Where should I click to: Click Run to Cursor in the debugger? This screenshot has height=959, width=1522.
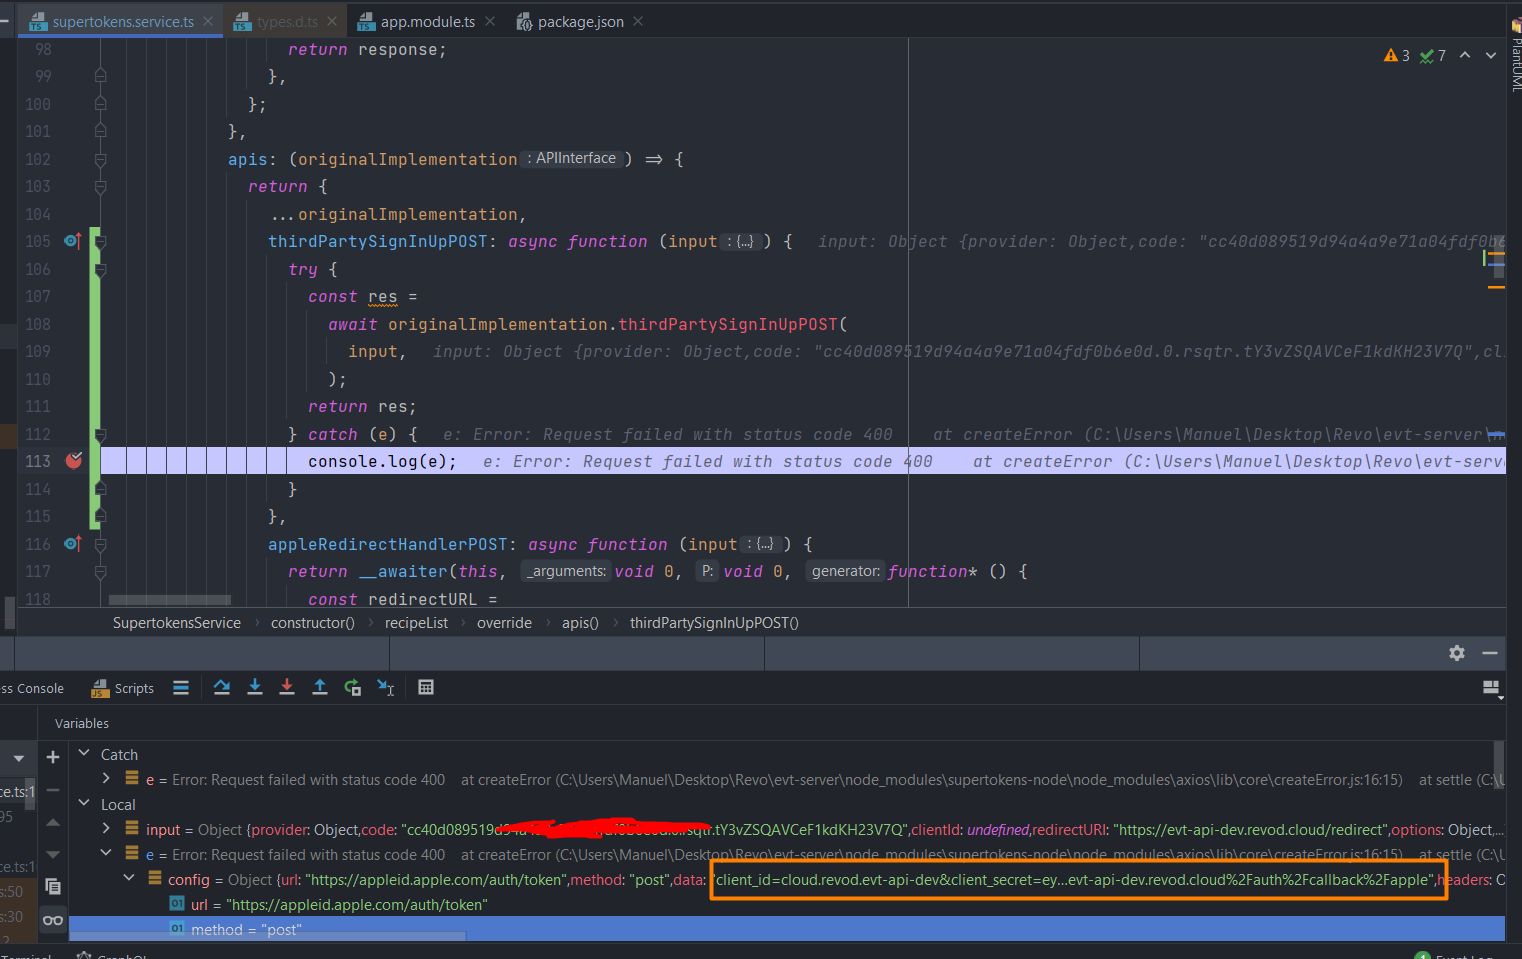(x=386, y=687)
